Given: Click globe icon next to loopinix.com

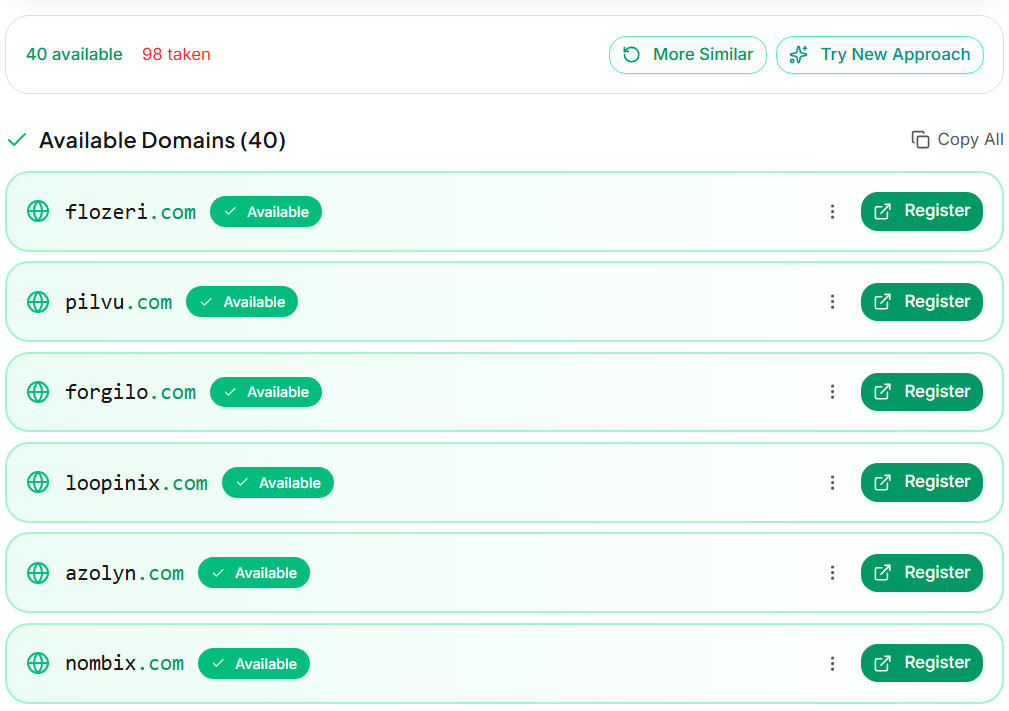Looking at the screenshot, I should pos(38,482).
